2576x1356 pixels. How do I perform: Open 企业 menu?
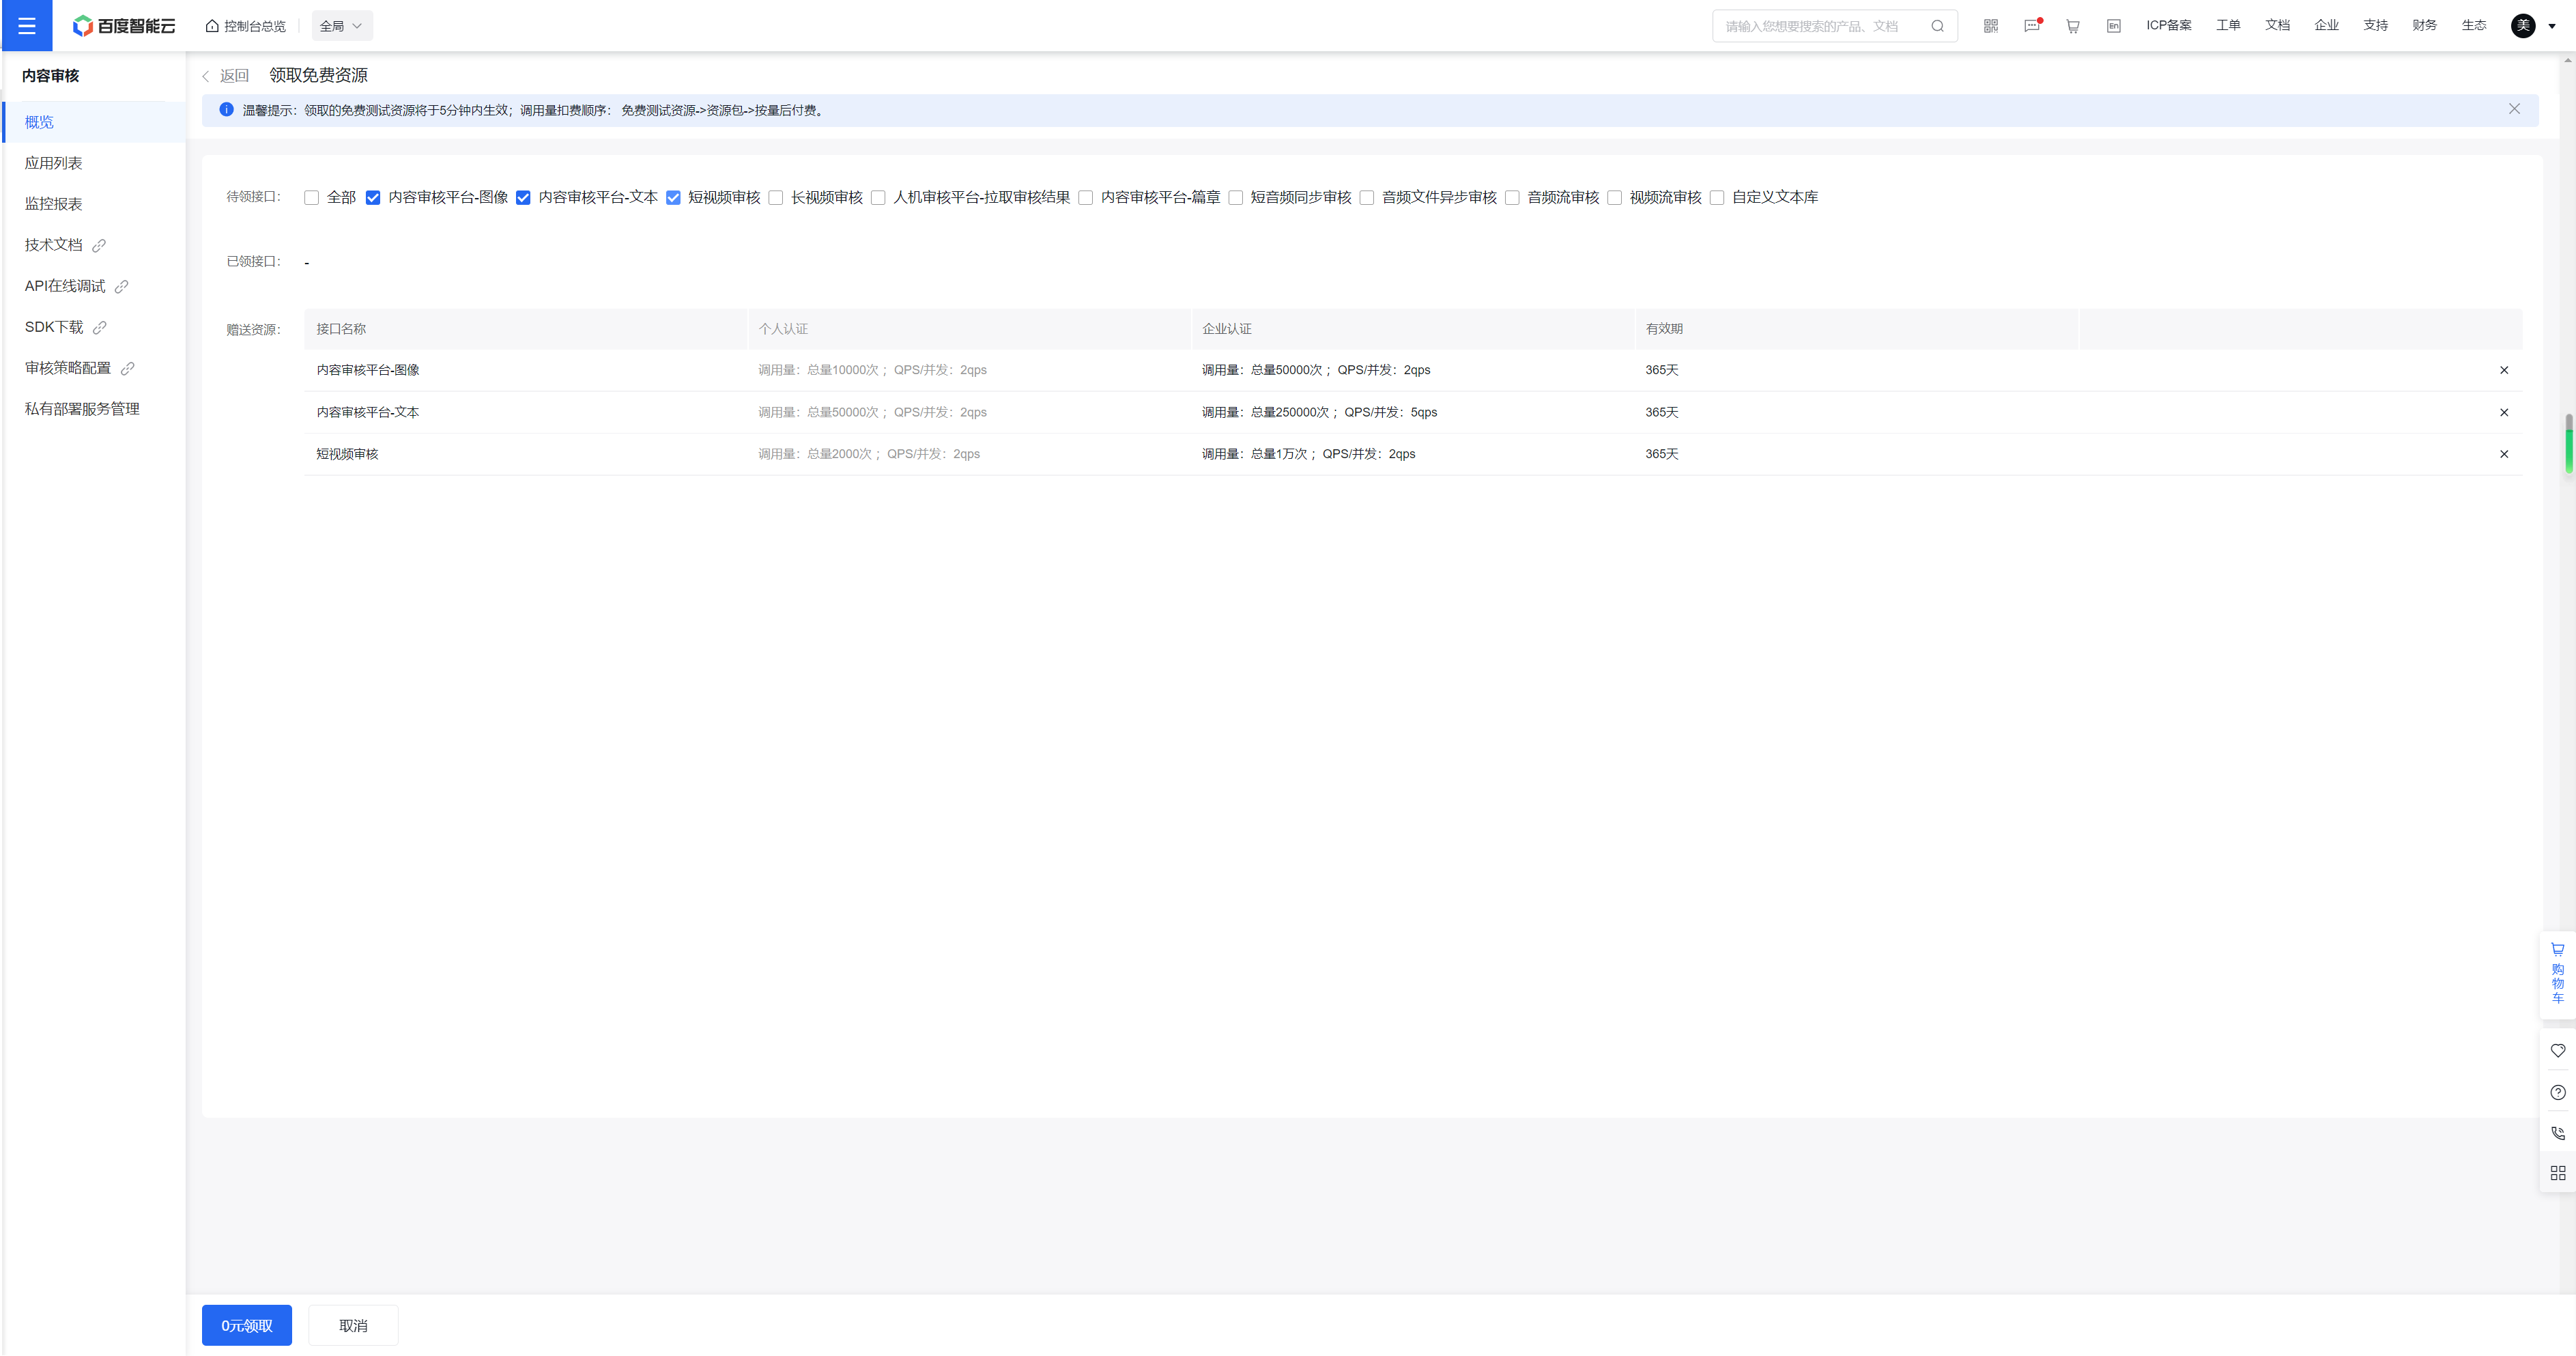coord(2326,26)
